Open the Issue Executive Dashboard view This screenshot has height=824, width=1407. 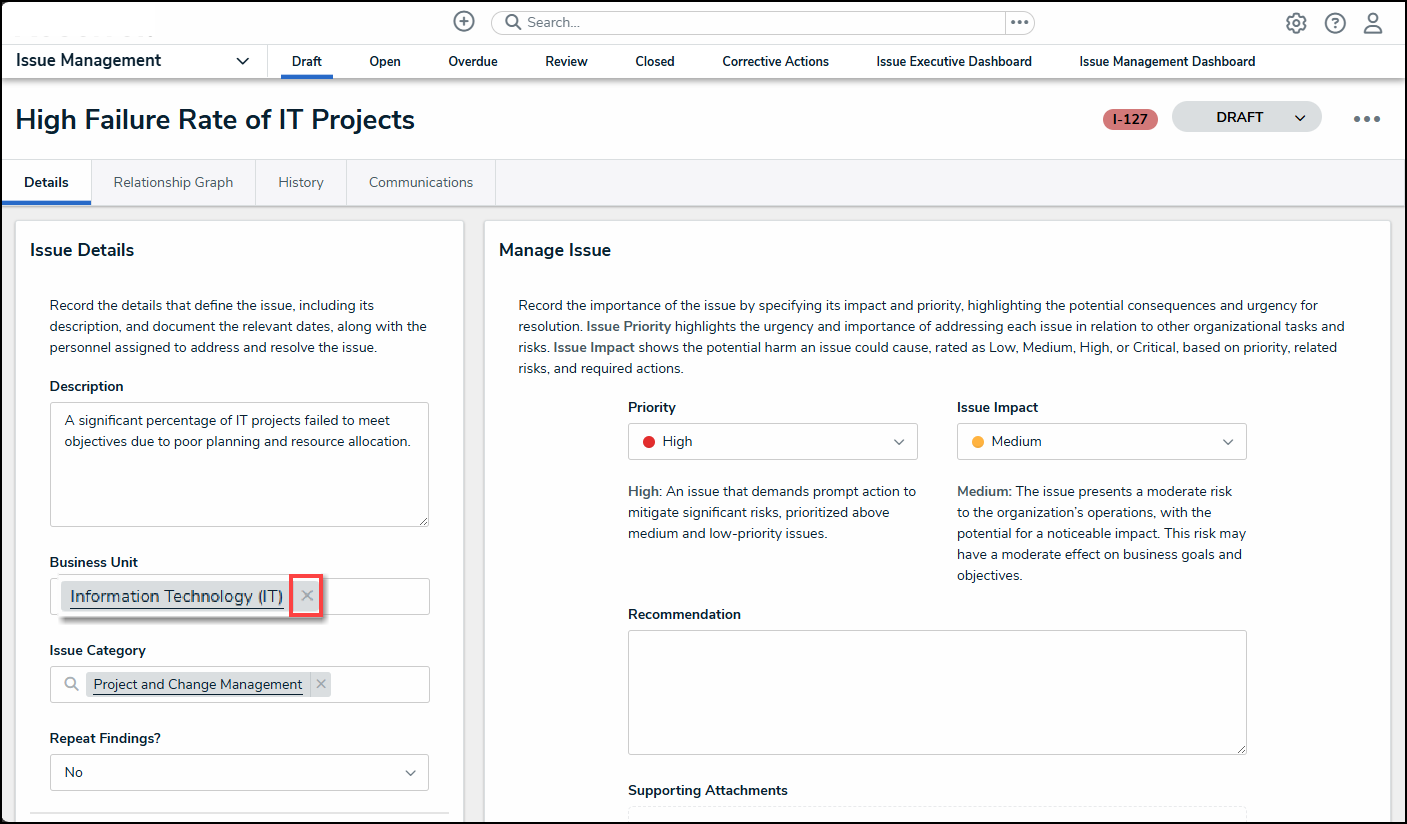click(x=954, y=61)
